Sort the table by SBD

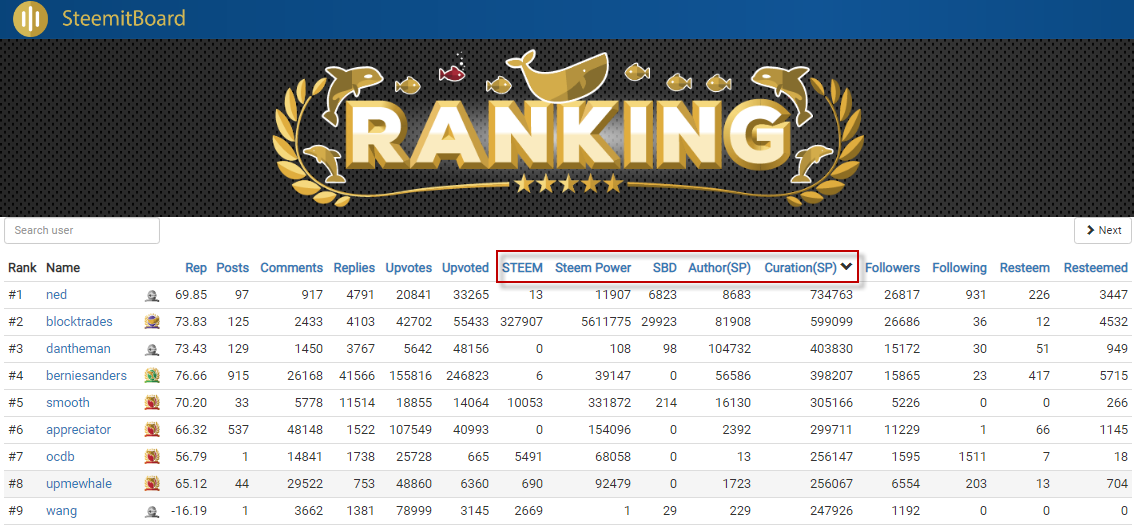pyautogui.click(x=665, y=268)
